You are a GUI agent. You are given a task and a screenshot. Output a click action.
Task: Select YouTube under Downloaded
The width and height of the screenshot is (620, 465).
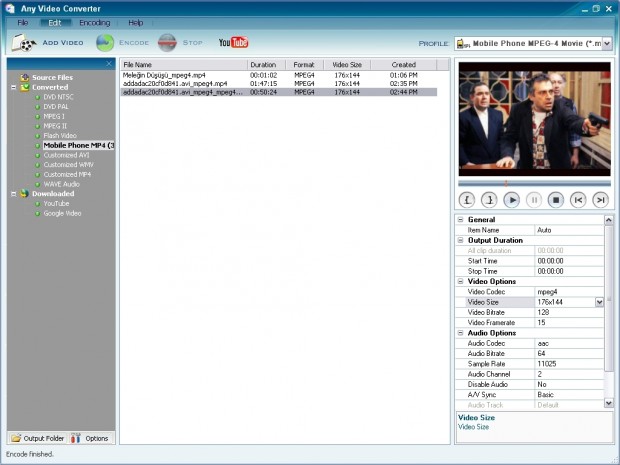(56, 204)
